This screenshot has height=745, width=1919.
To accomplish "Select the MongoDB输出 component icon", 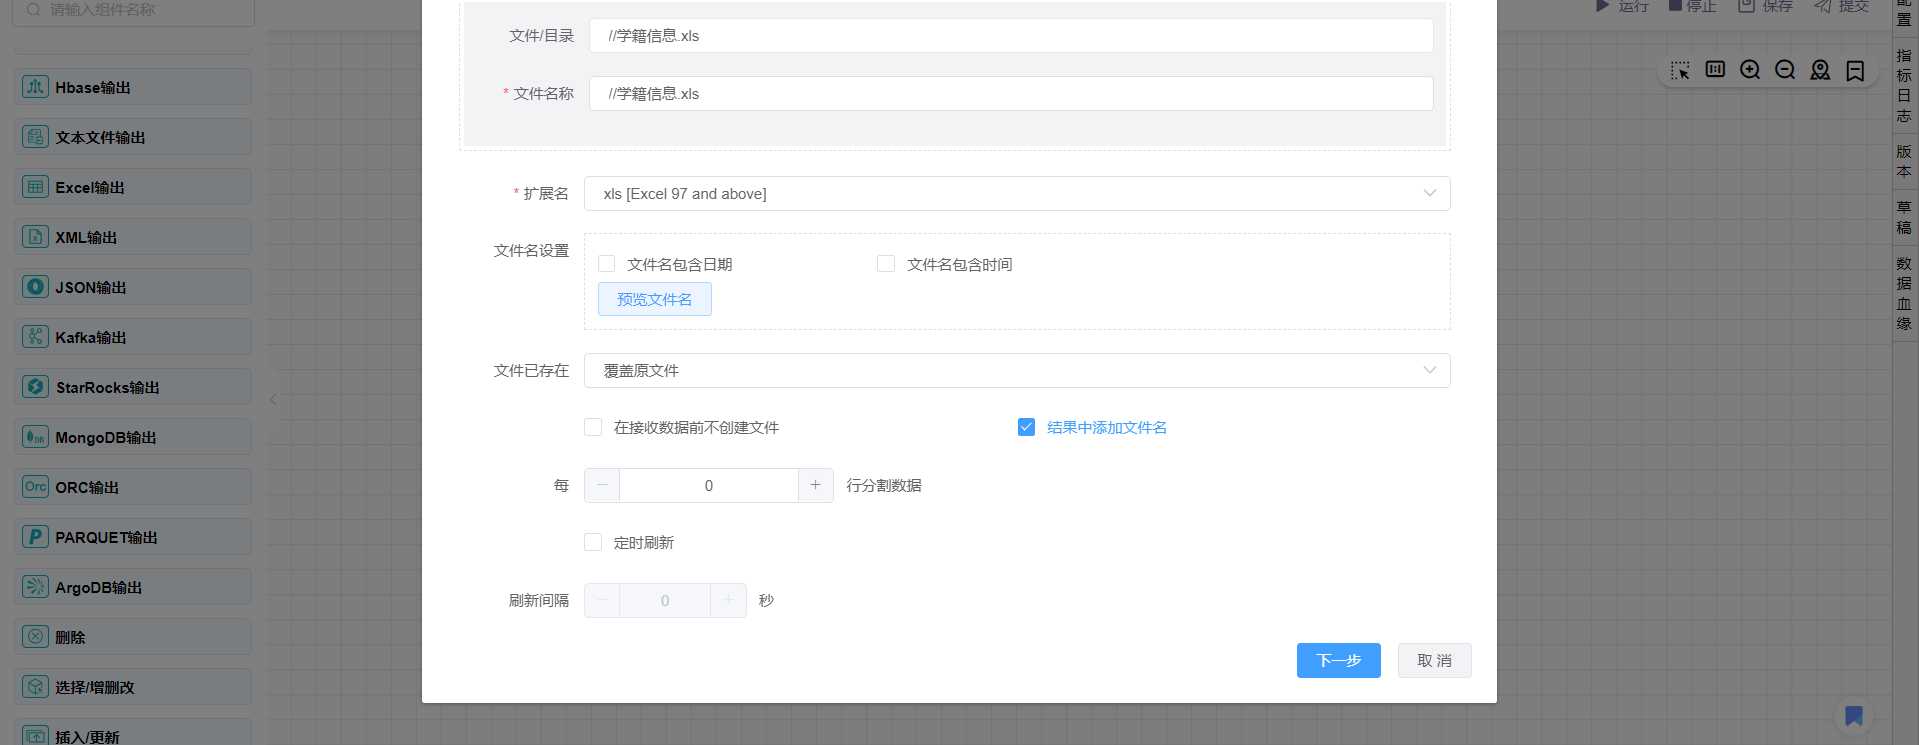I will [x=35, y=437].
